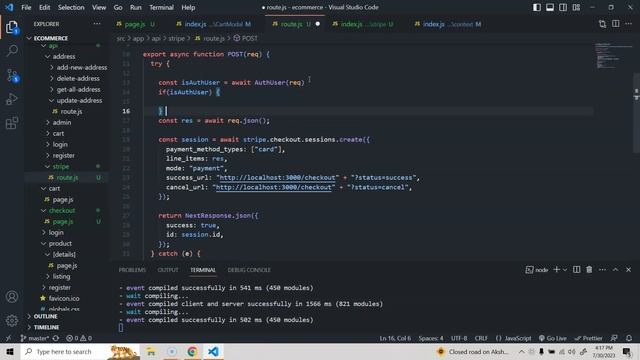Viewport: 640px width, 360px height.
Task: Kill terminal with trash icon
Action: [589, 270]
